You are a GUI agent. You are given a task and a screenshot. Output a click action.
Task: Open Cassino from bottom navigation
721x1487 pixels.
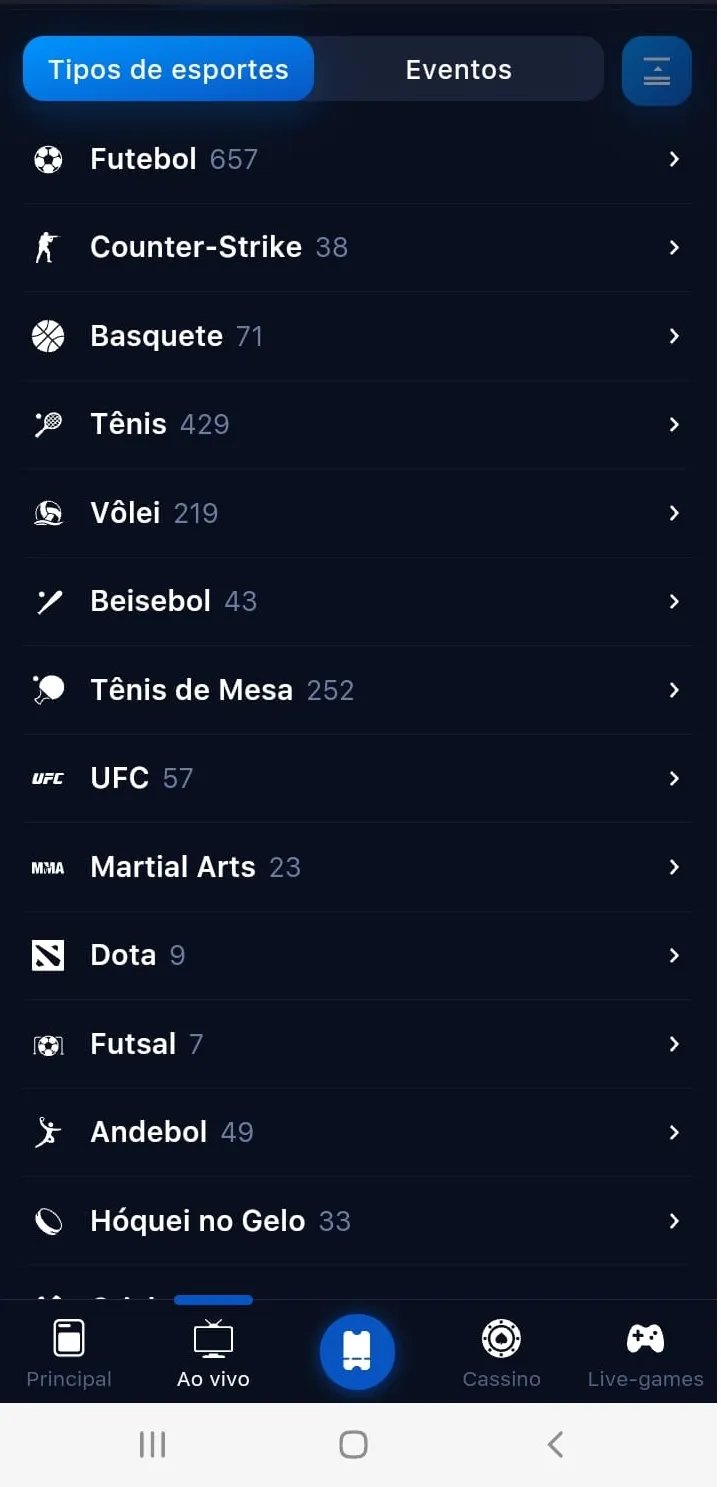click(501, 1354)
